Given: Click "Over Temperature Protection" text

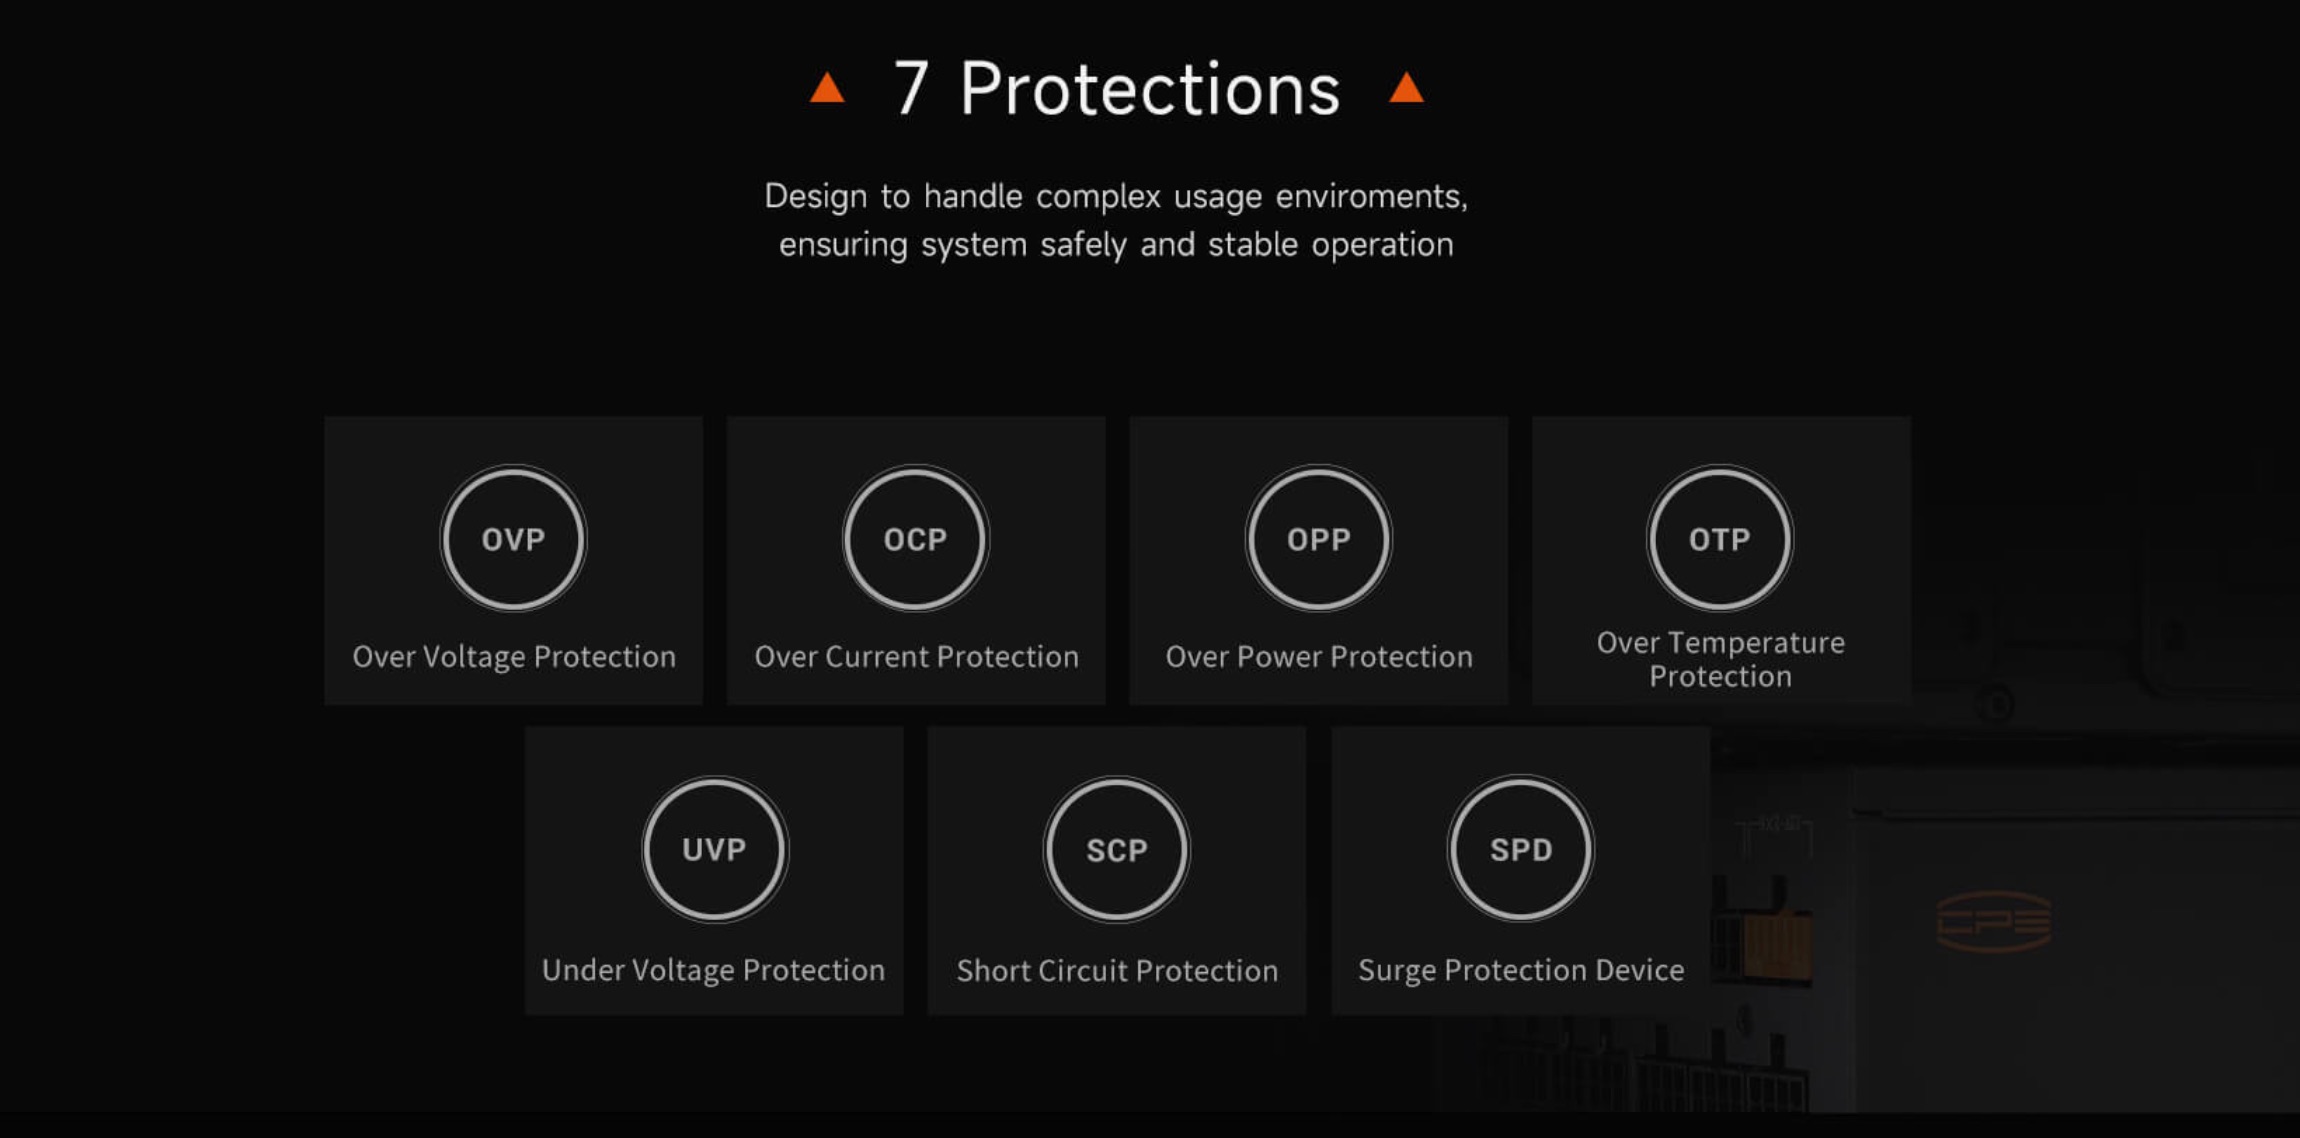Looking at the screenshot, I should (x=1720, y=659).
